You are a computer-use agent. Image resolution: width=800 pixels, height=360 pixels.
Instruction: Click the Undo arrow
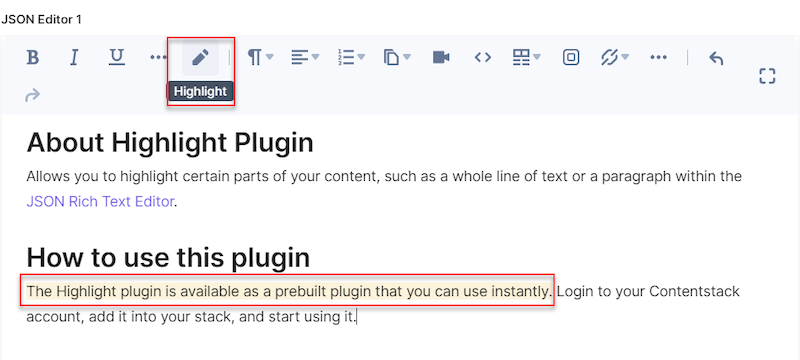716,58
